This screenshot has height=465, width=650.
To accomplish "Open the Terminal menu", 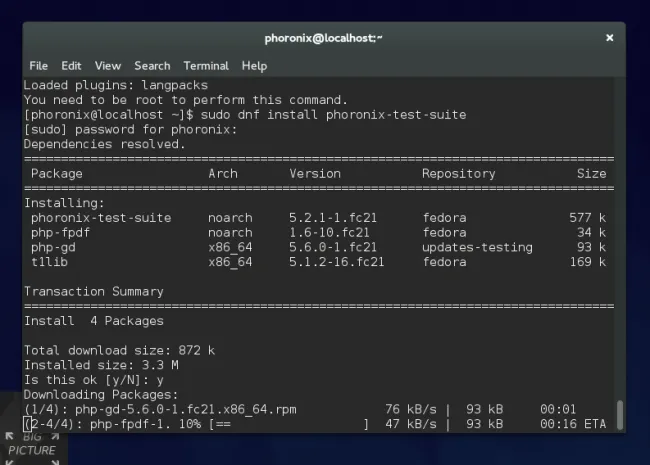I will [206, 66].
